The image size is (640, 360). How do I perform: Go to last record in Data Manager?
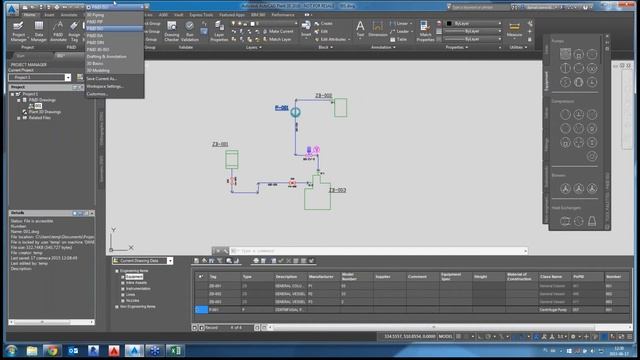264,327
